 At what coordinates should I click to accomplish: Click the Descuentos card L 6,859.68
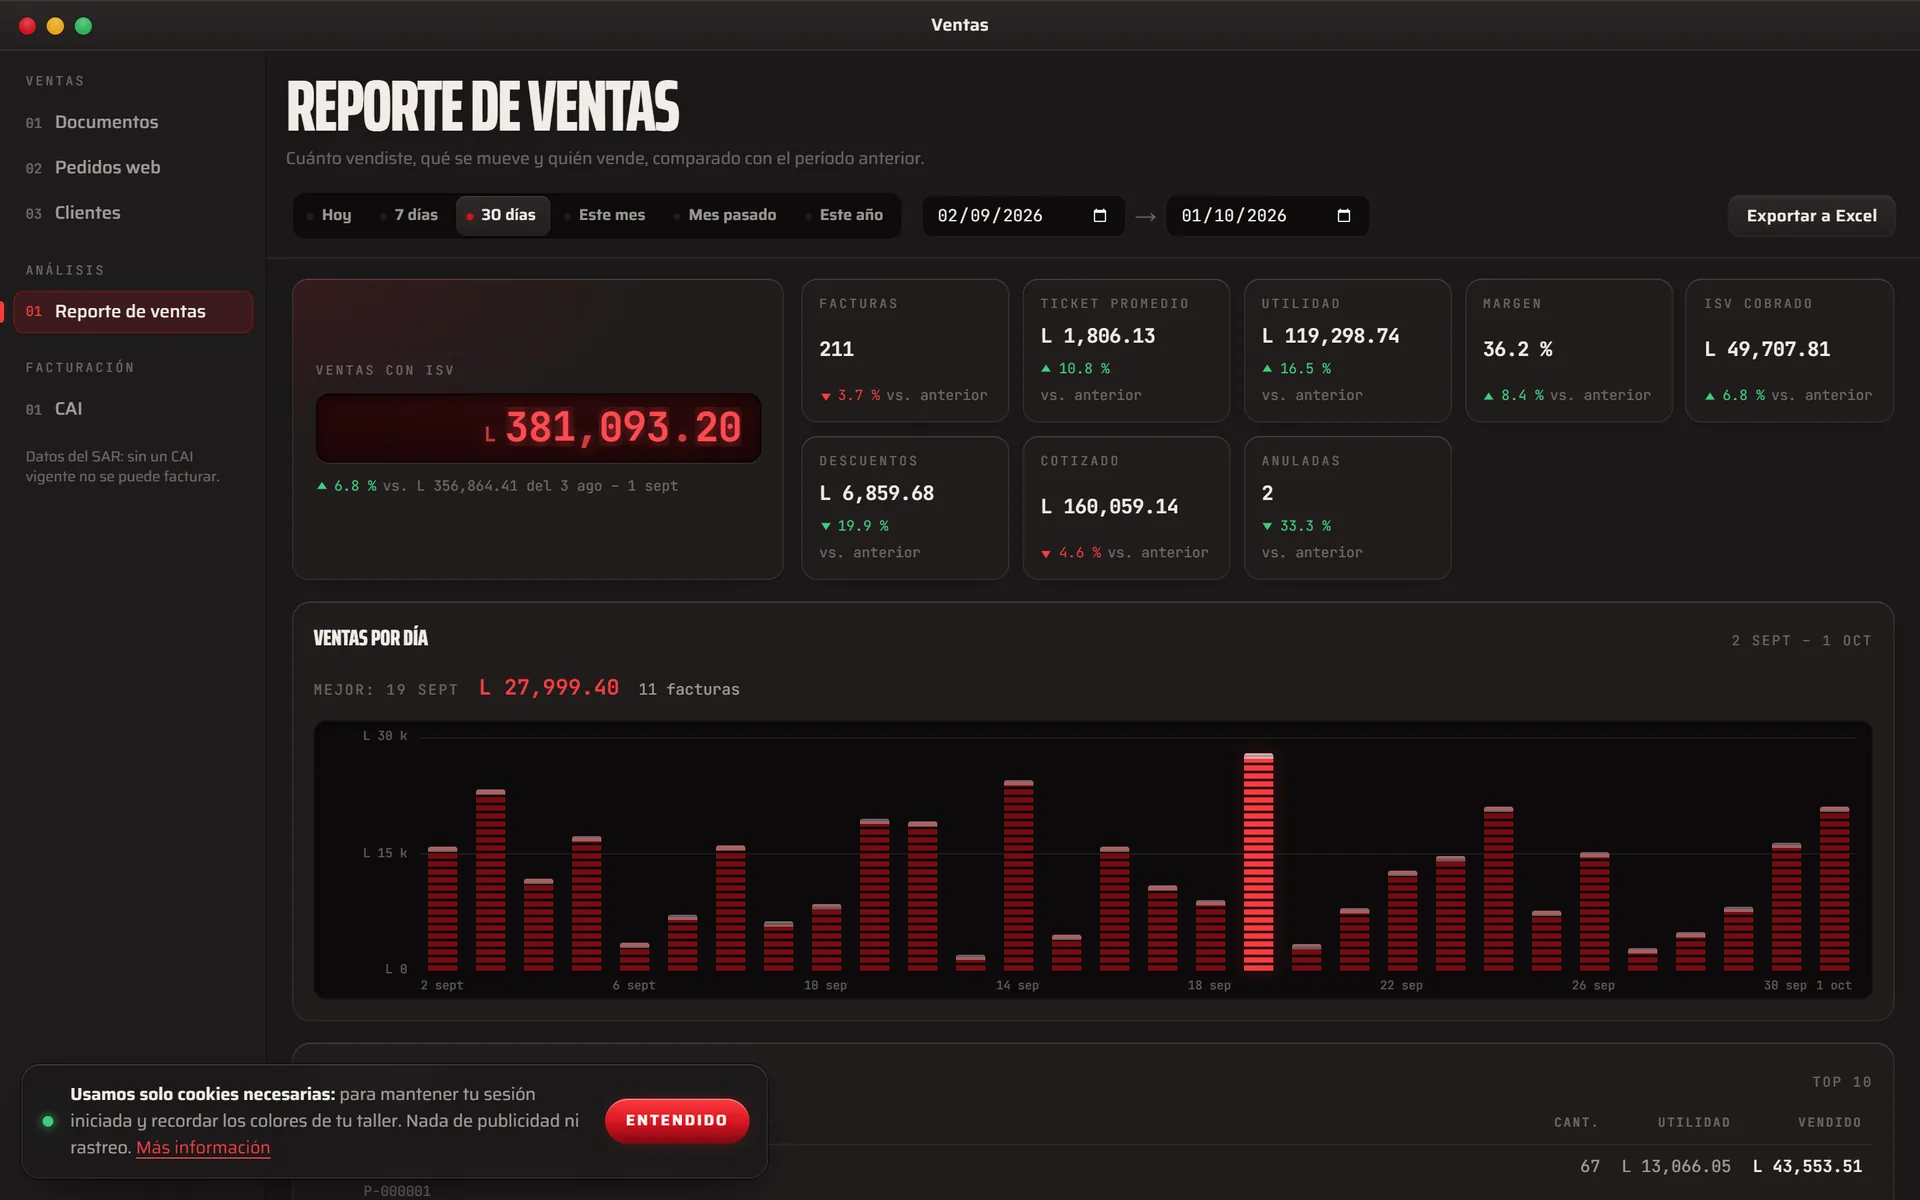coord(905,508)
